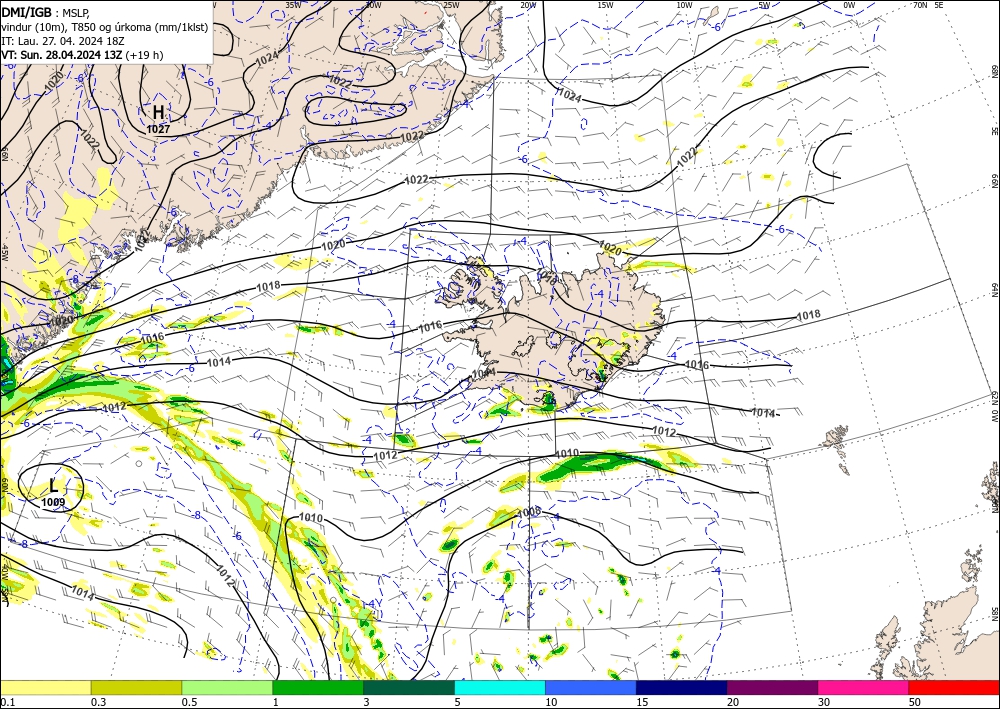
Task: Click the '30' legend value
Action: tap(823, 702)
